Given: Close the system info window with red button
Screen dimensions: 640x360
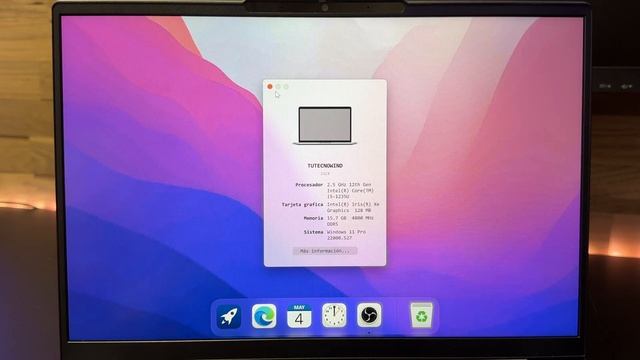Looking at the screenshot, I should pyautogui.click(x=270, y=87).
